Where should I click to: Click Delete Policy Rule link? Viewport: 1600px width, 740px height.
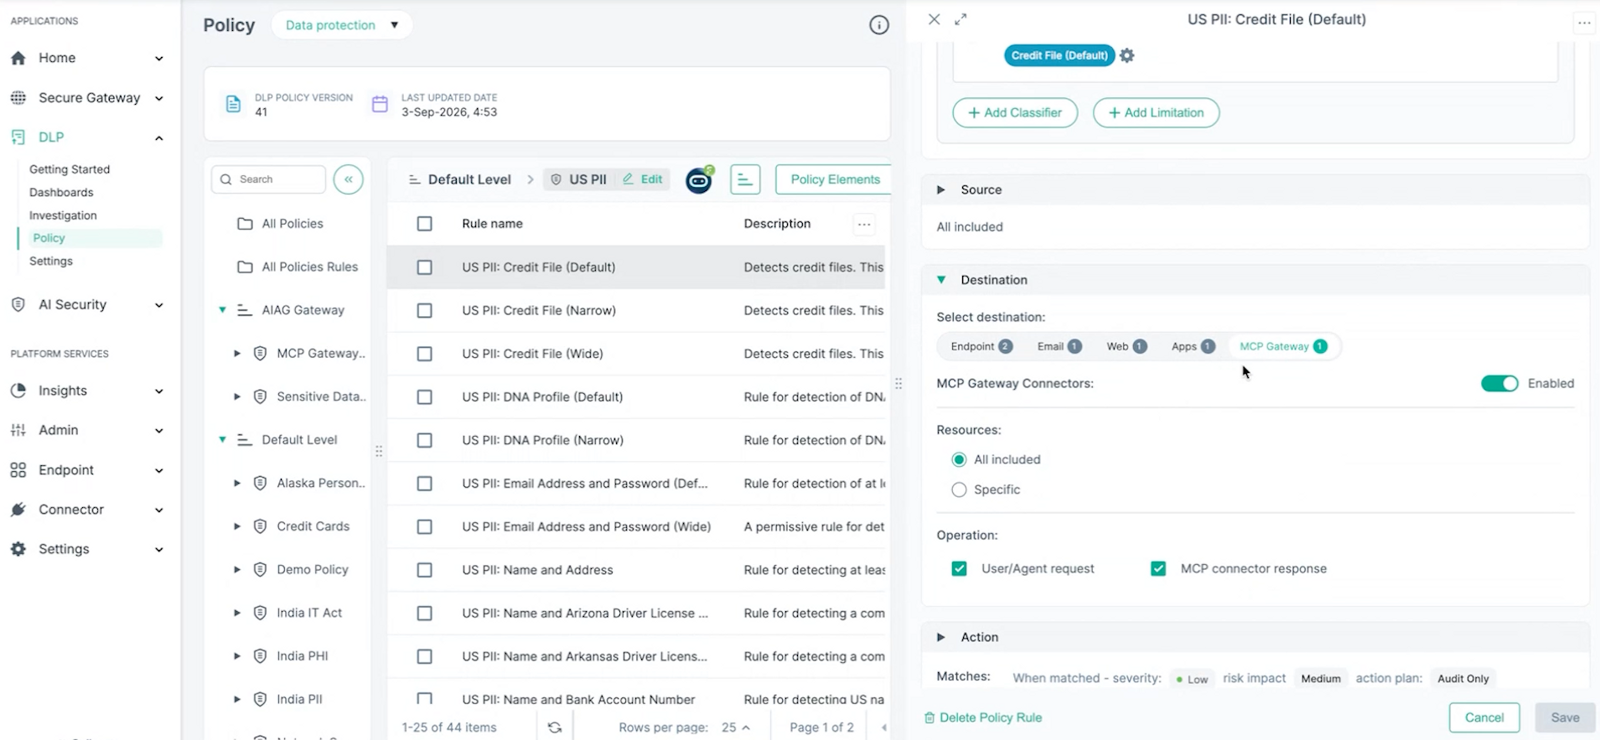point(983,718)
